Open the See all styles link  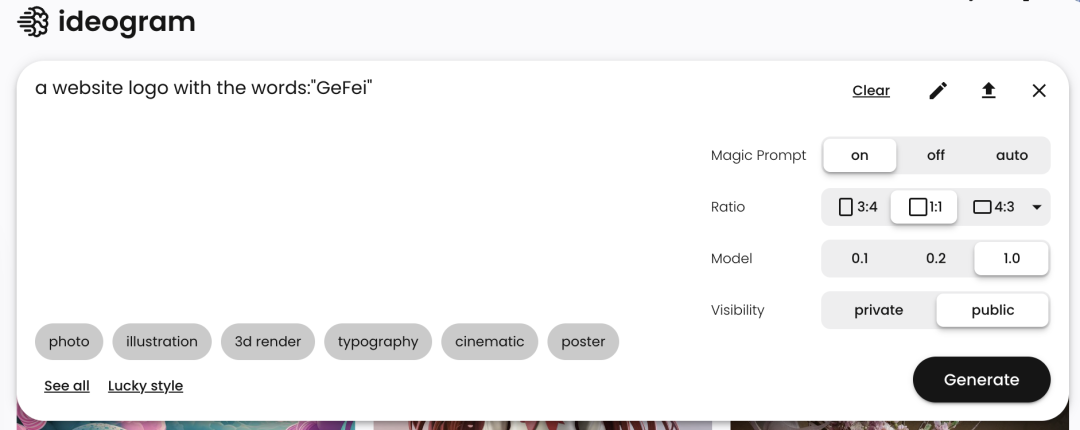pyautogui.click(x=67, y=386)
